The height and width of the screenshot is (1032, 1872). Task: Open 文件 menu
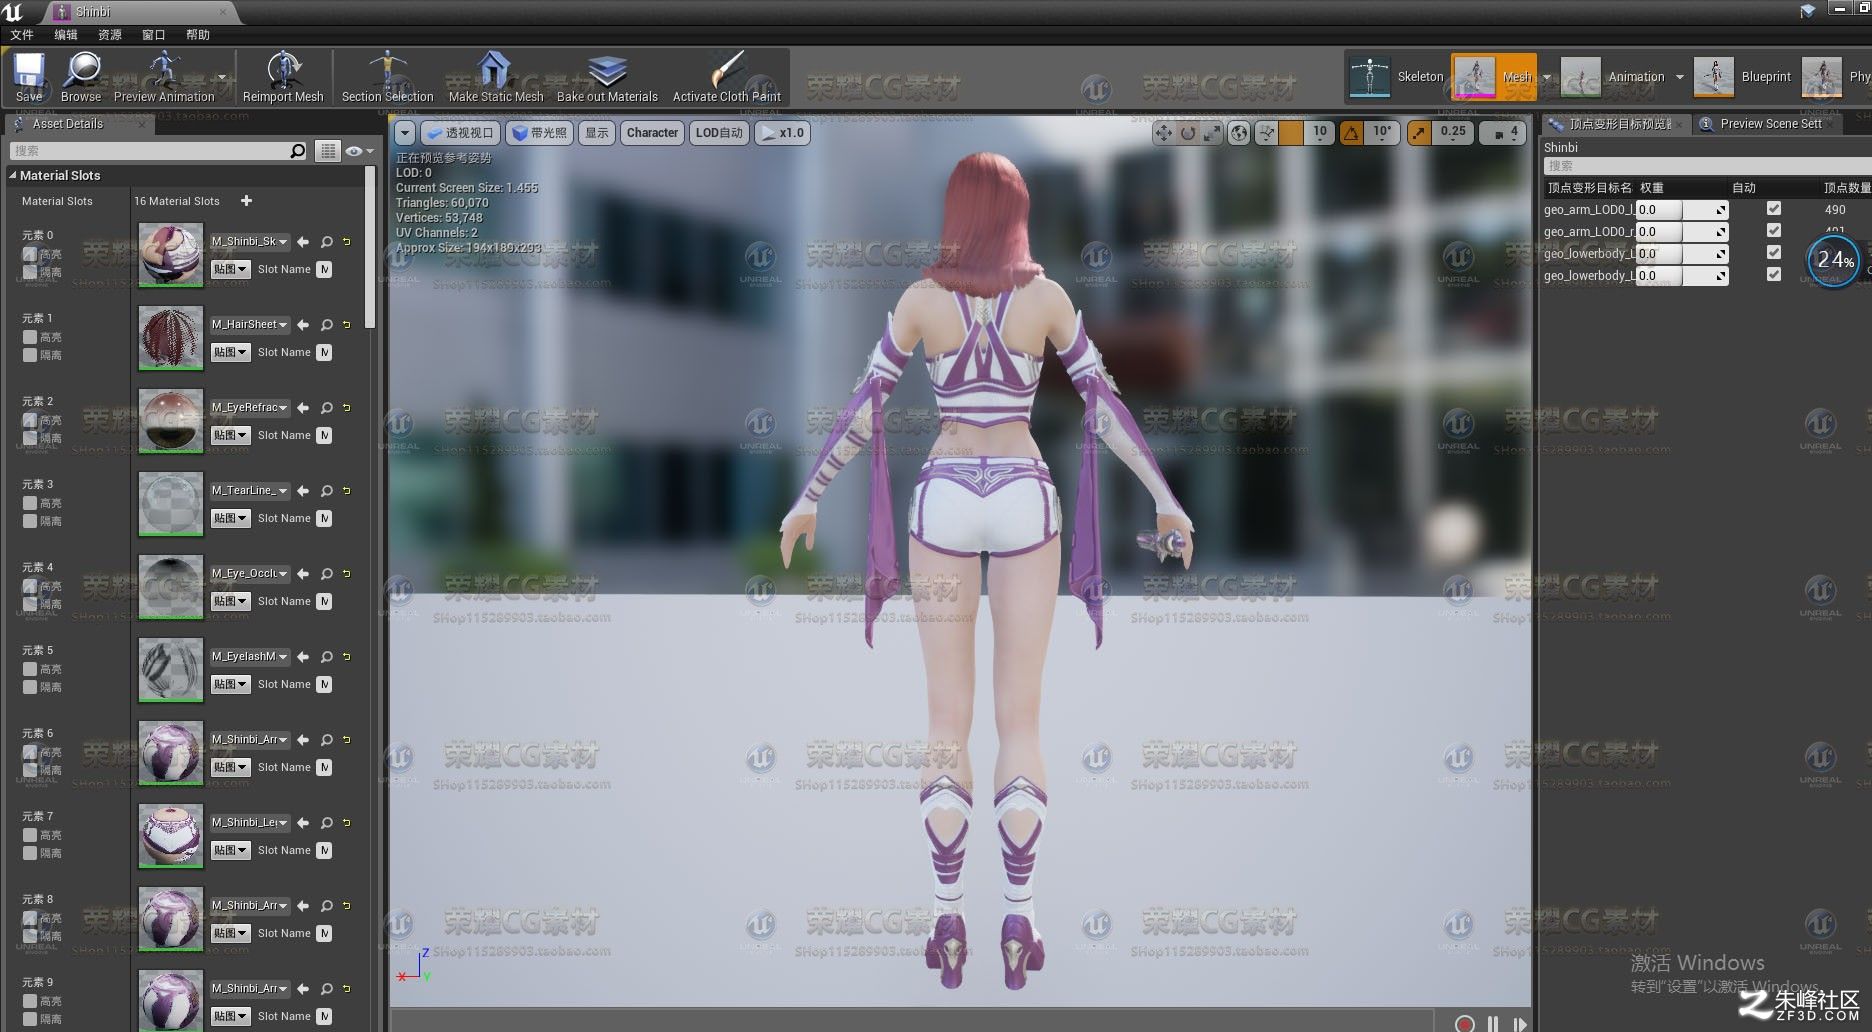22,35
